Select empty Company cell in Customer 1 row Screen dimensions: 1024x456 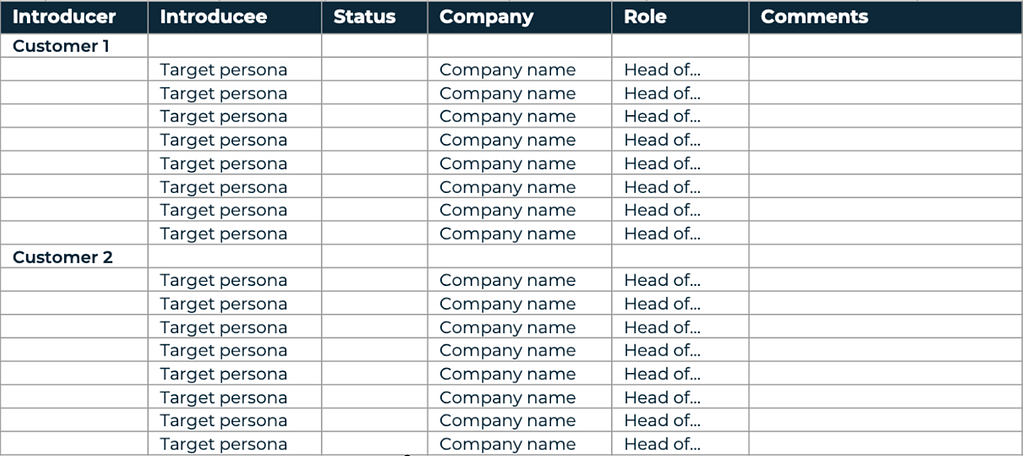coord(520,46)
